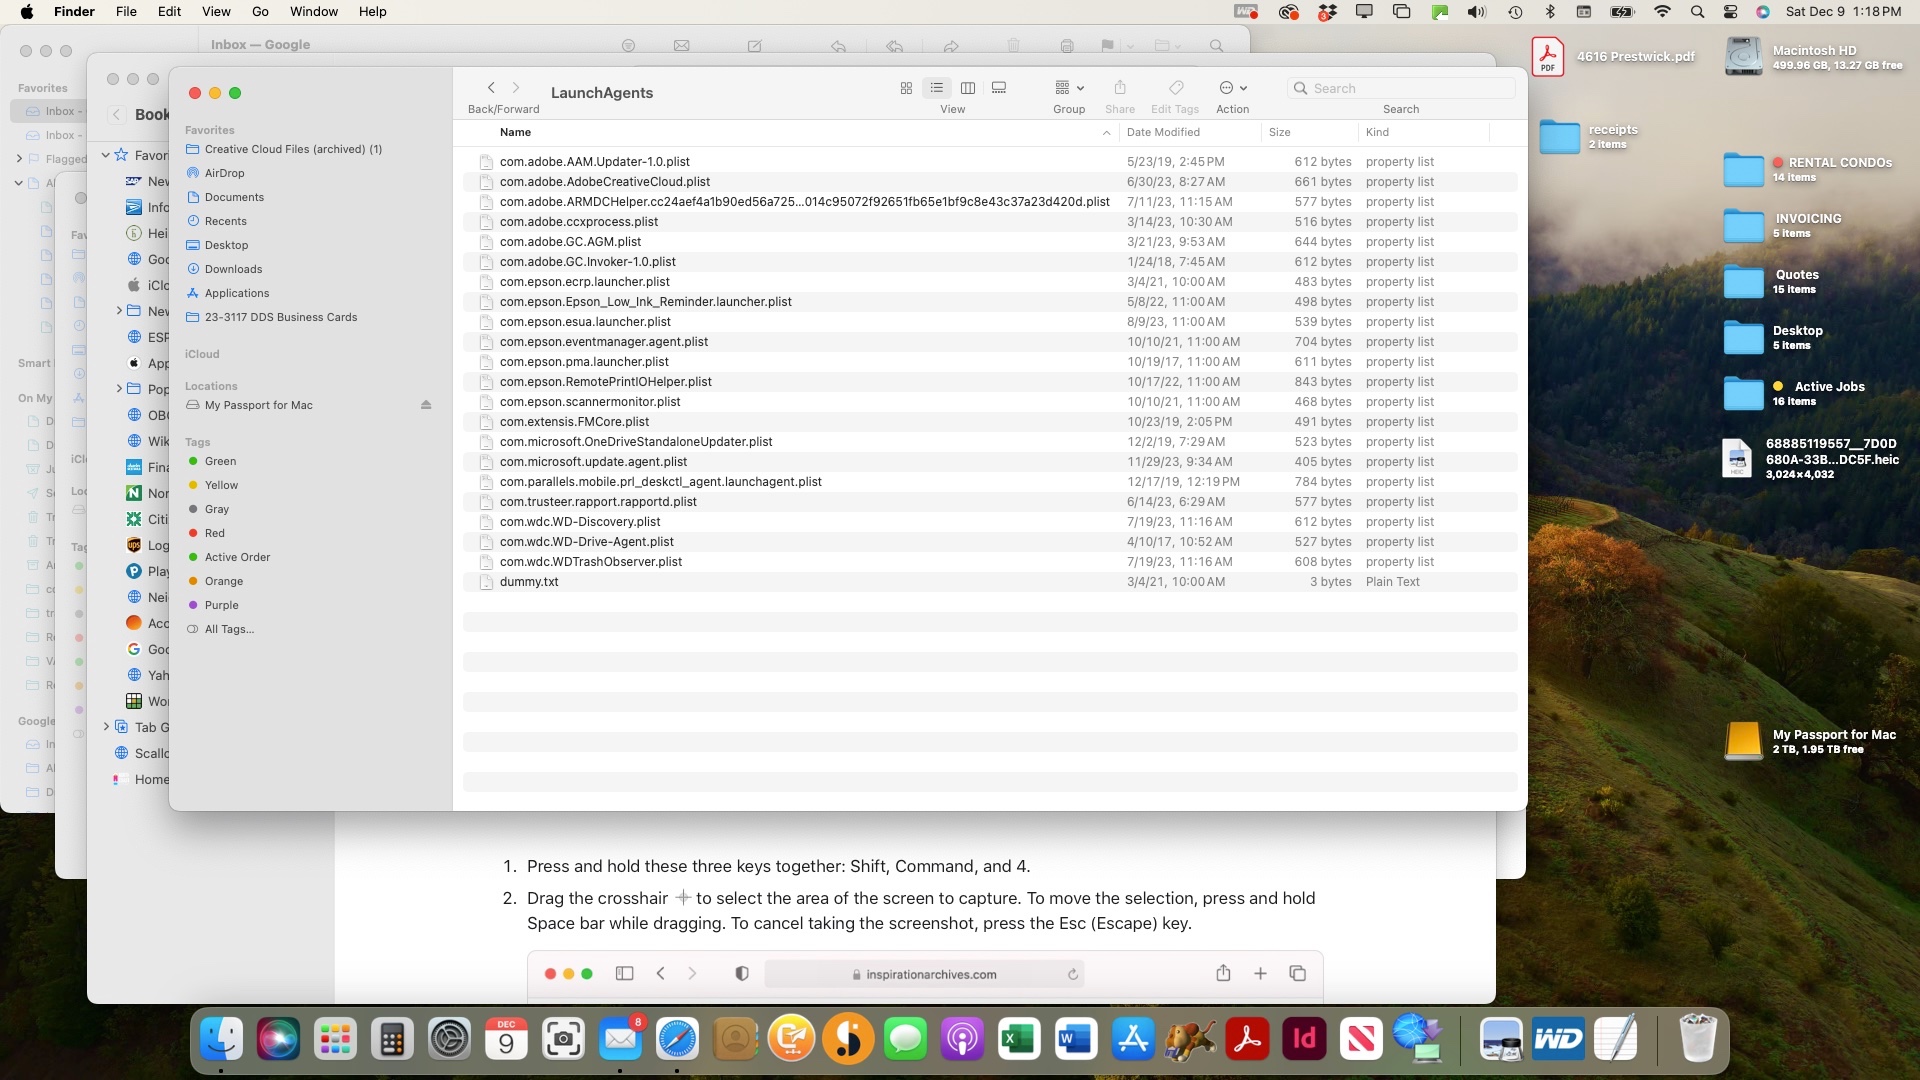Screen dimensions: 1920x1080
Task: Open InDesign from the Dock
Action: (x=1302, y=1039)
